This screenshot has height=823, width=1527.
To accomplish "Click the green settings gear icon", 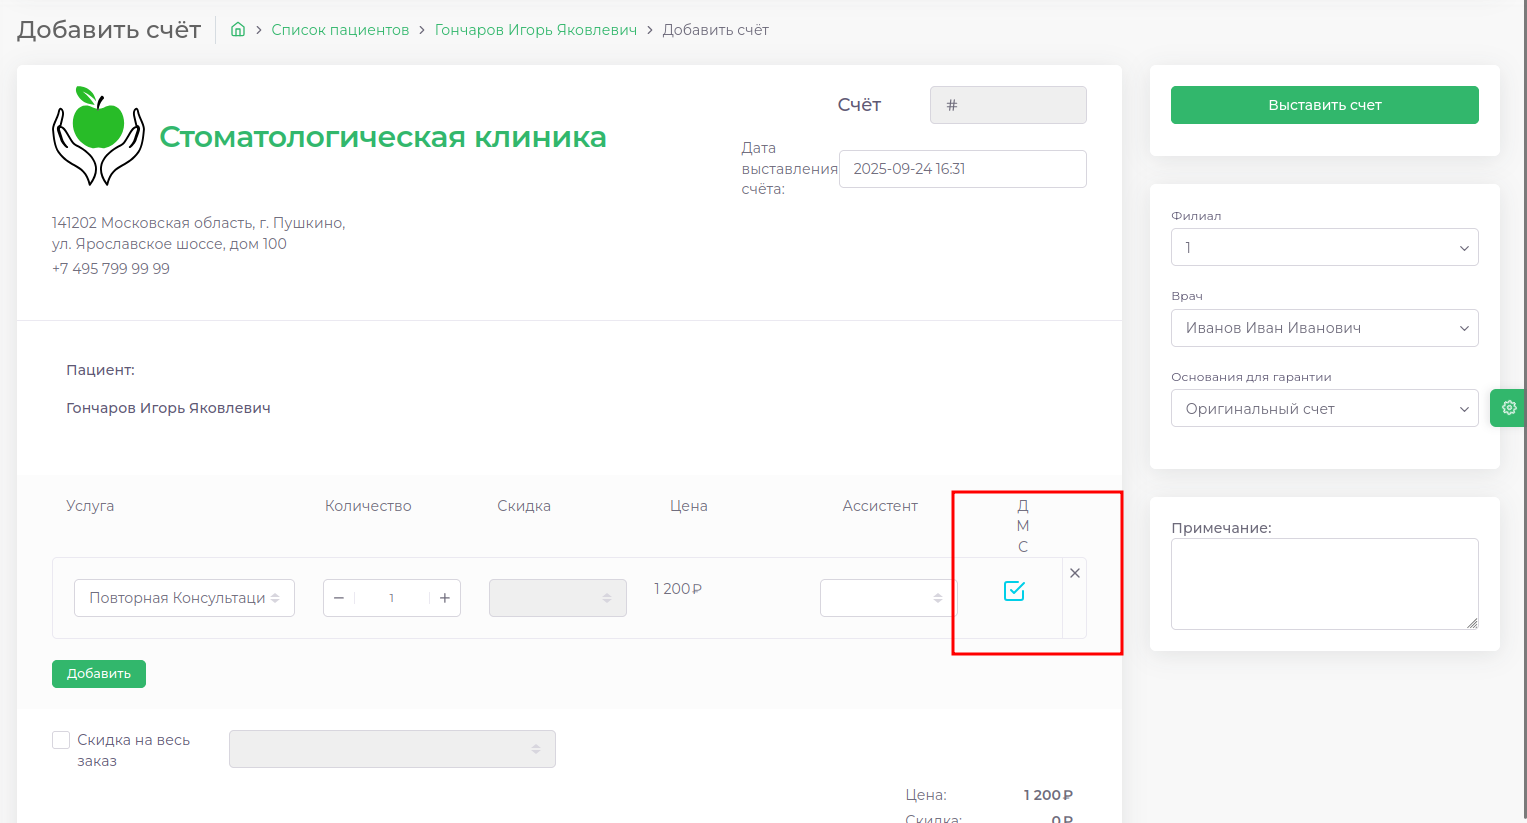I will 1508,408.
